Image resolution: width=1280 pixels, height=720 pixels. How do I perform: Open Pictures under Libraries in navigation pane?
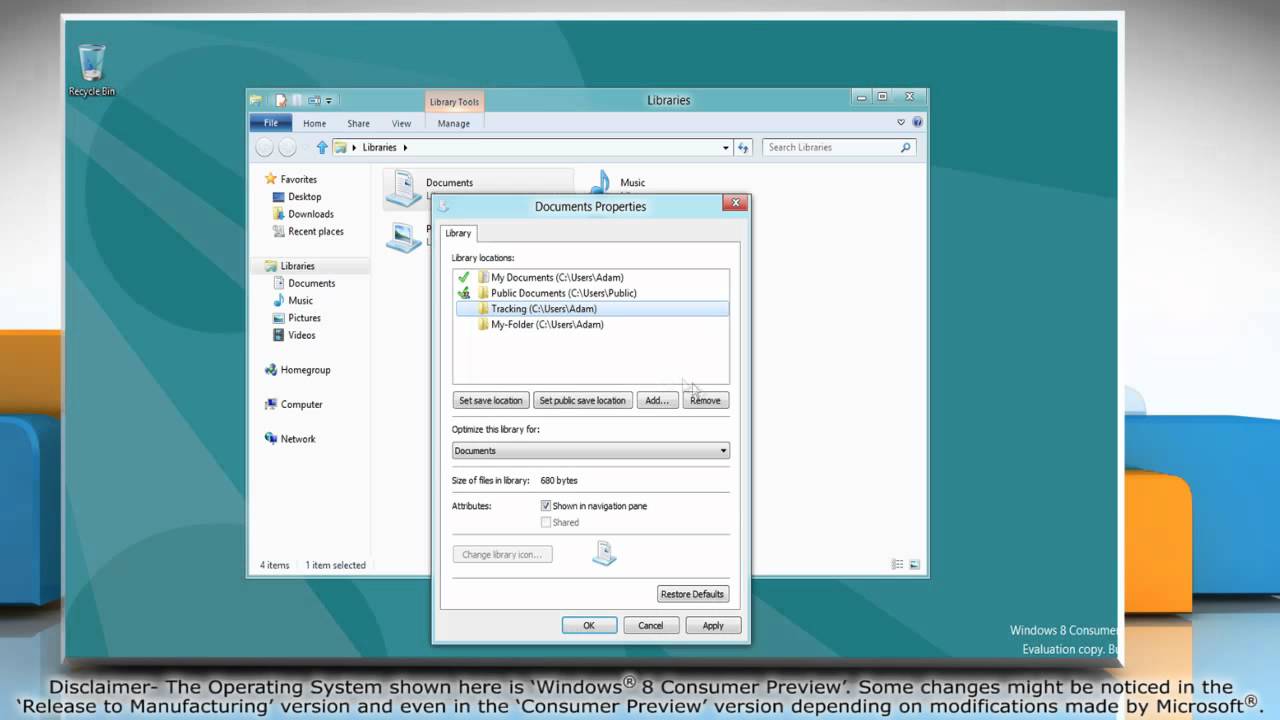pyautogui.click(x=304, y=318)
